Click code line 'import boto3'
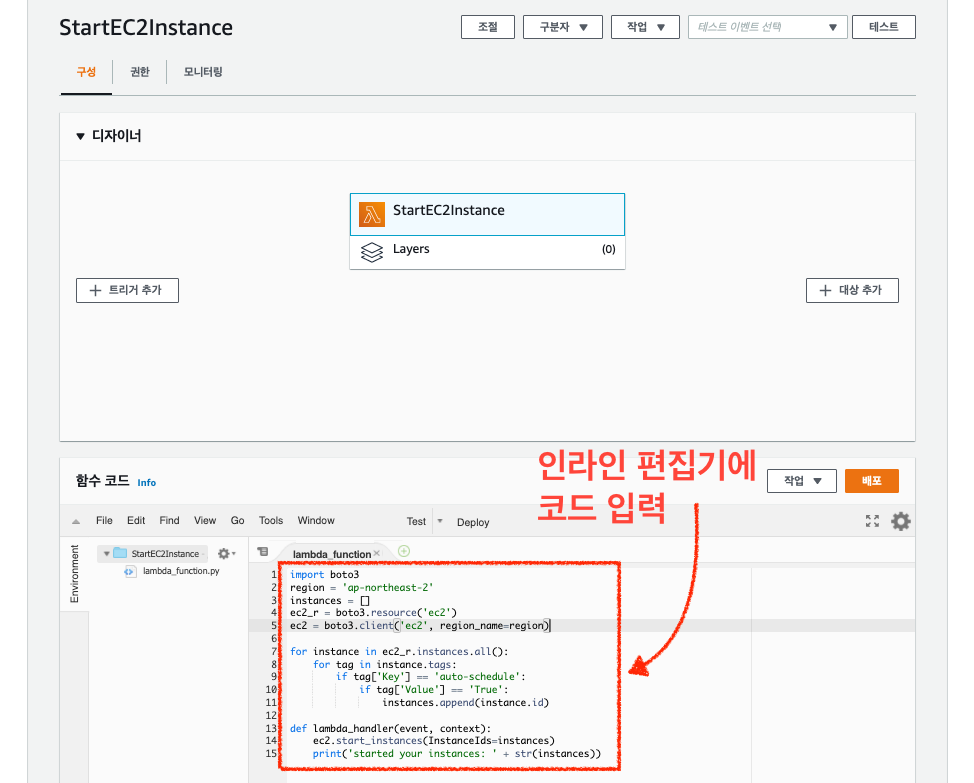The image size is (974, 783). 324,574
